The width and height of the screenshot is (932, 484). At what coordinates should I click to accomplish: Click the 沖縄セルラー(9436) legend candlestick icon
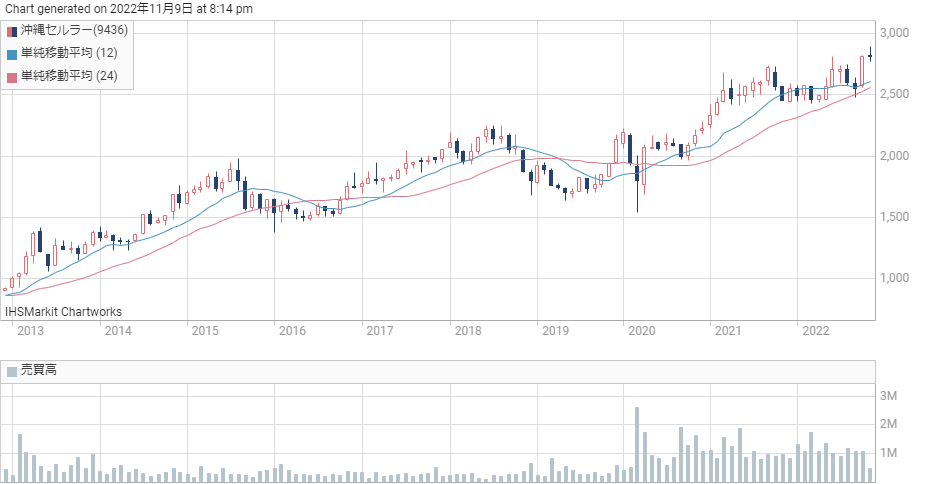tap(12, 32)
